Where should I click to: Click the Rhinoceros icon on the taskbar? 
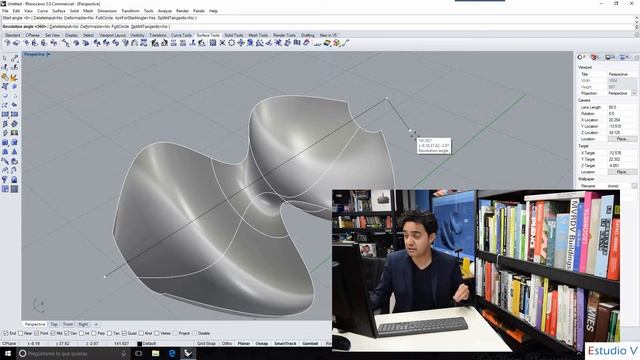tap(188, 353)
